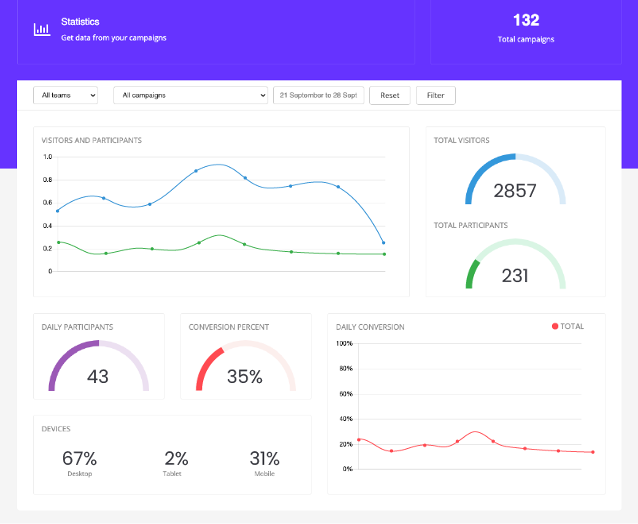Click the purple Daily Participants gauge arc
Screen dimensions: 638x524
62,358
